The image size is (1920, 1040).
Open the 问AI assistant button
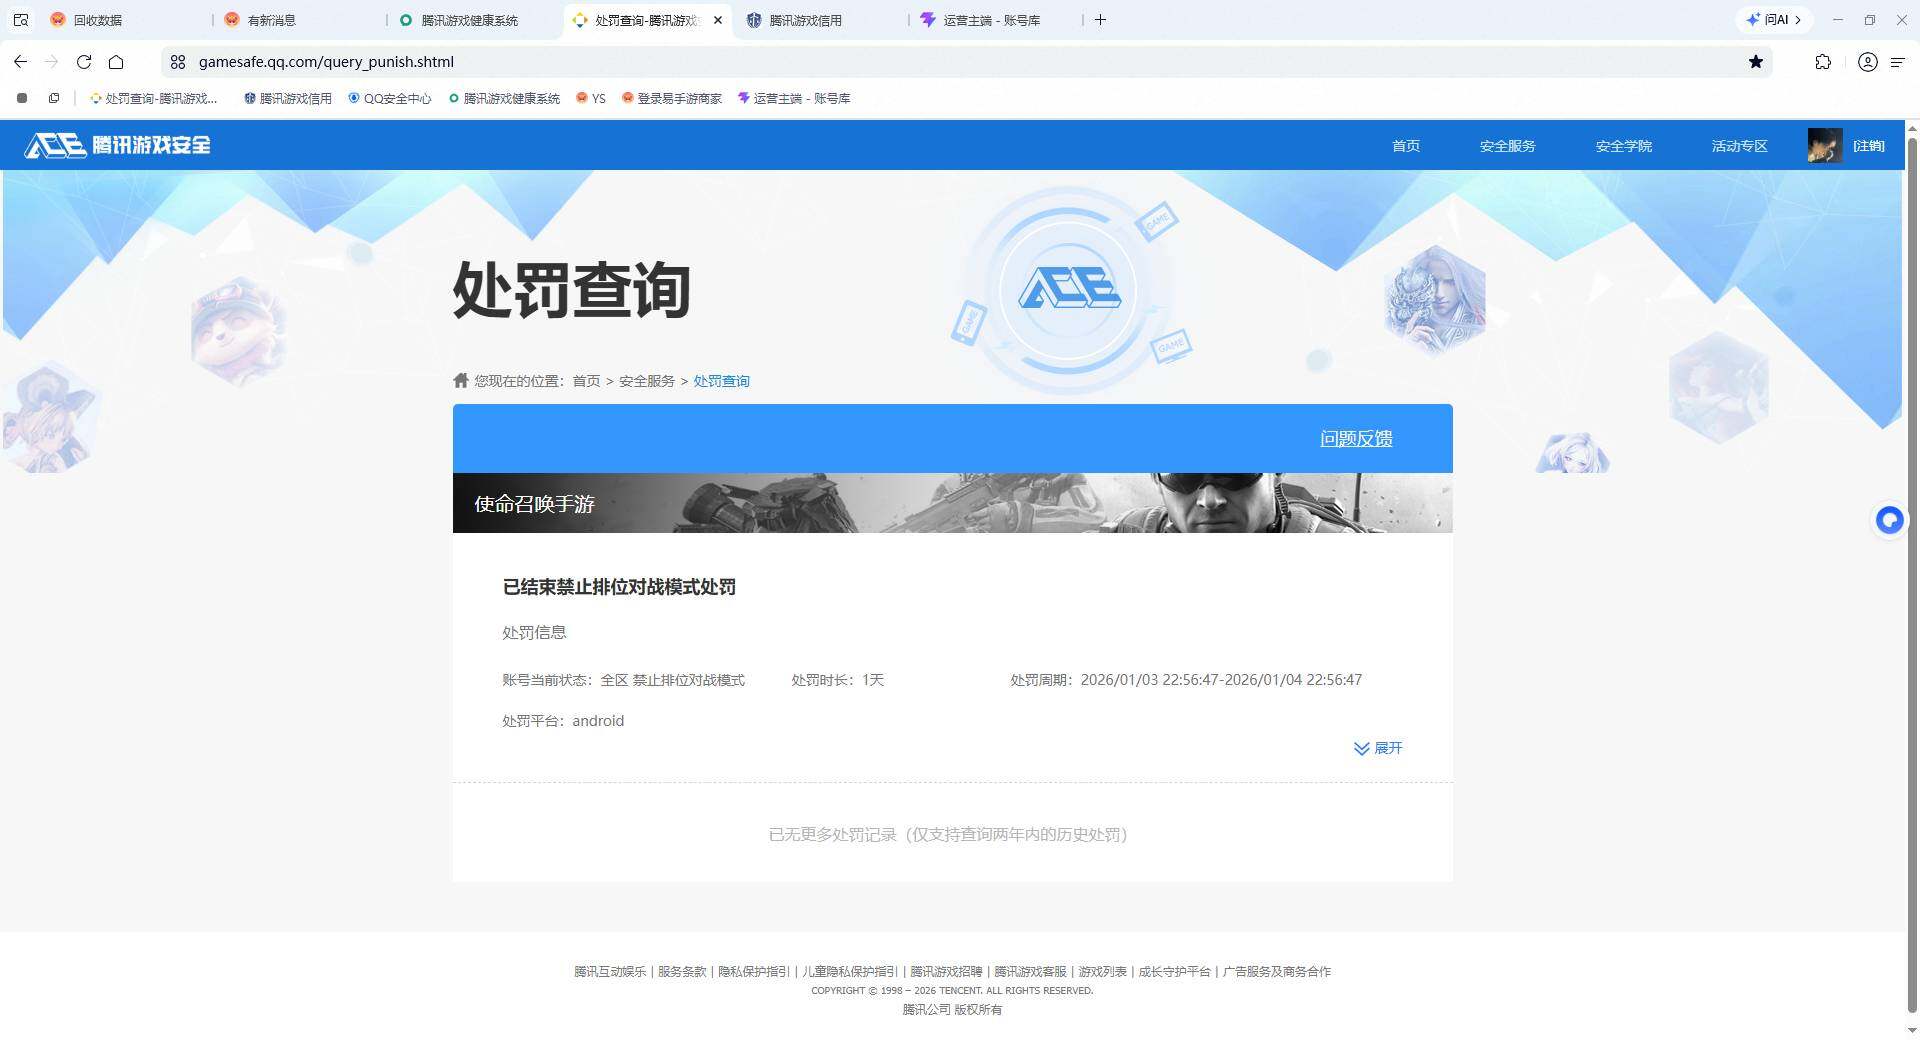pyautogui.click(x=1774, y=20)
